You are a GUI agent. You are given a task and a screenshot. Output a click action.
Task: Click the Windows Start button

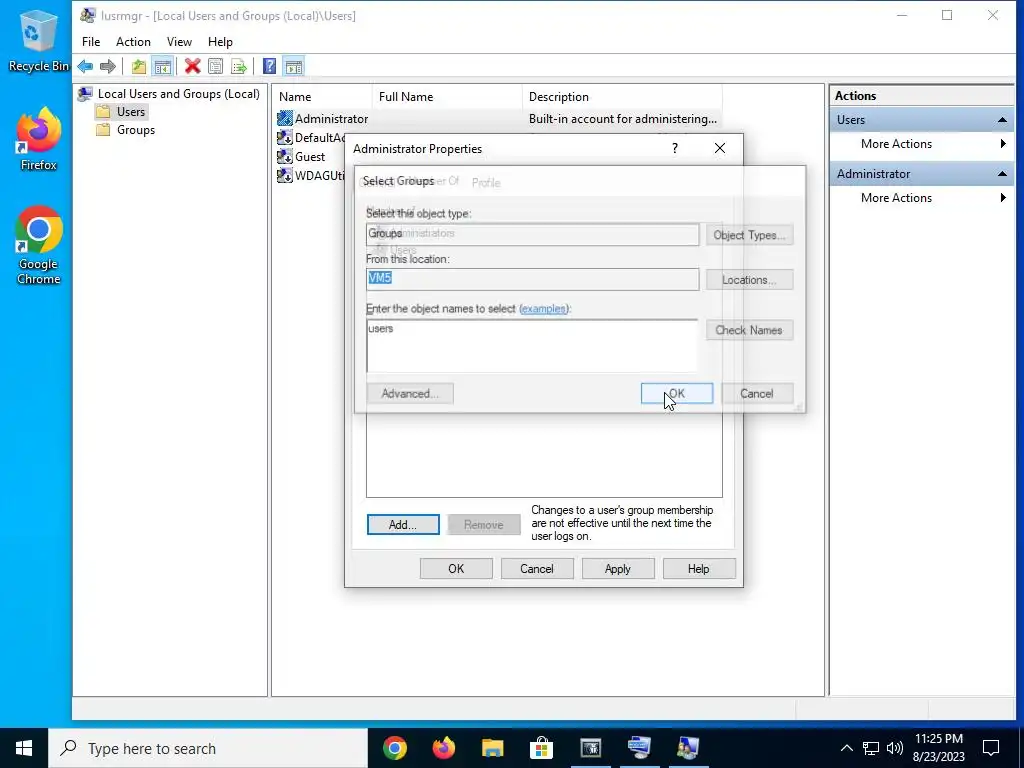pos(24,748)
